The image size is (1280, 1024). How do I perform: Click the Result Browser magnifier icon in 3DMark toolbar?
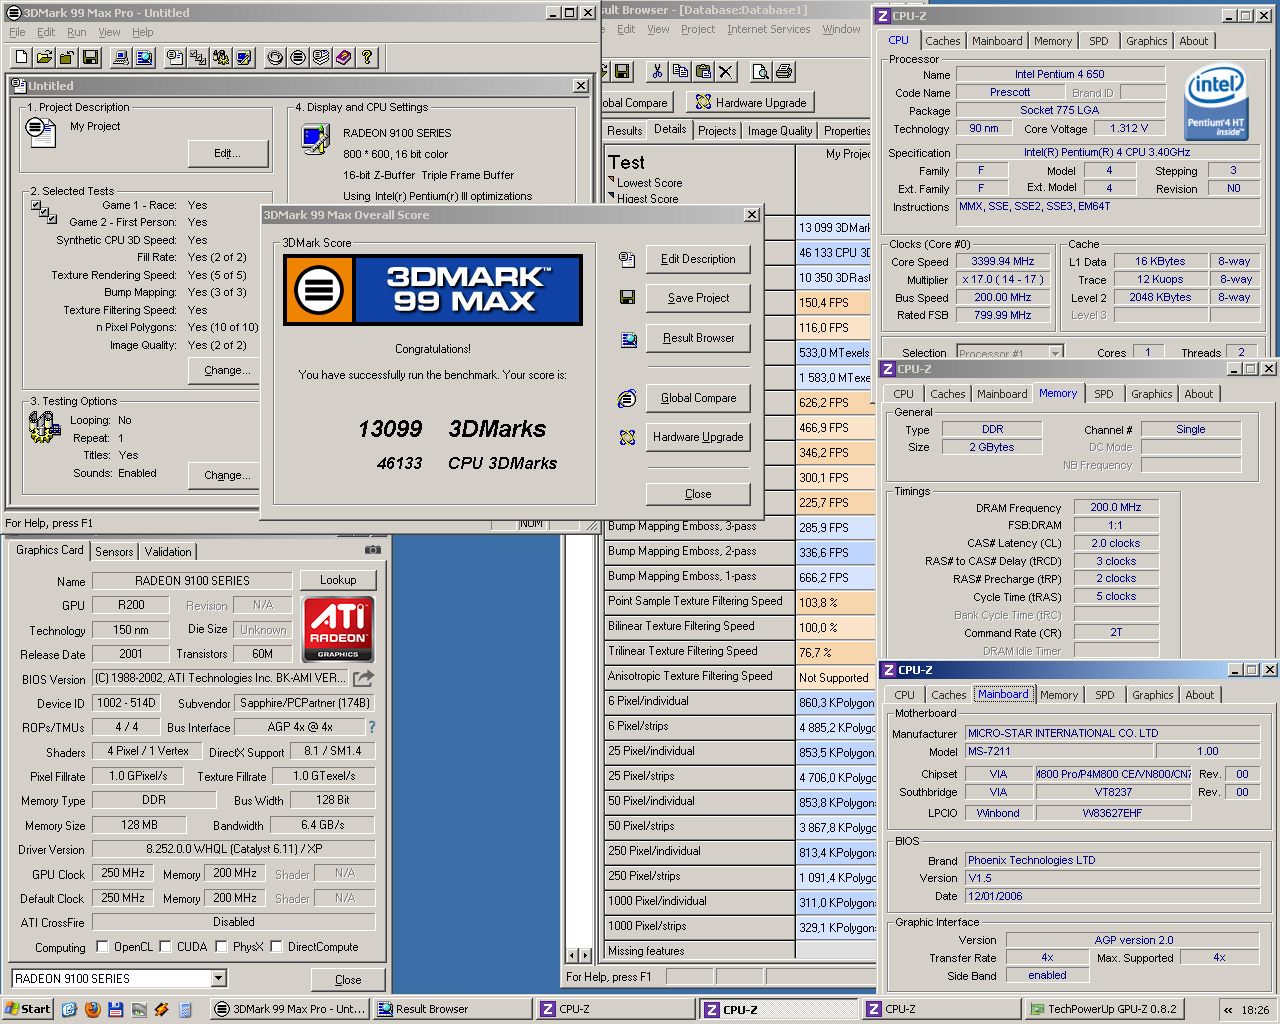point(144,58)
